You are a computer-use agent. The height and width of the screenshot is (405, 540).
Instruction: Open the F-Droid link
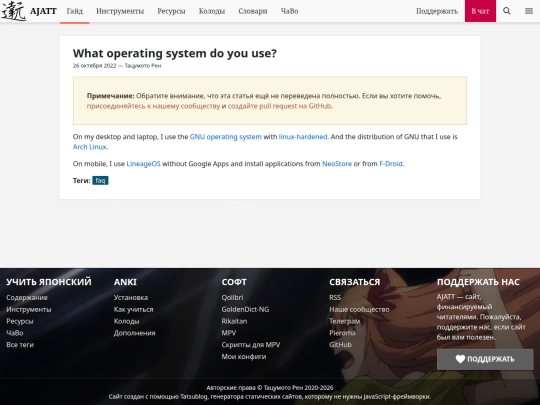(391, 164)
